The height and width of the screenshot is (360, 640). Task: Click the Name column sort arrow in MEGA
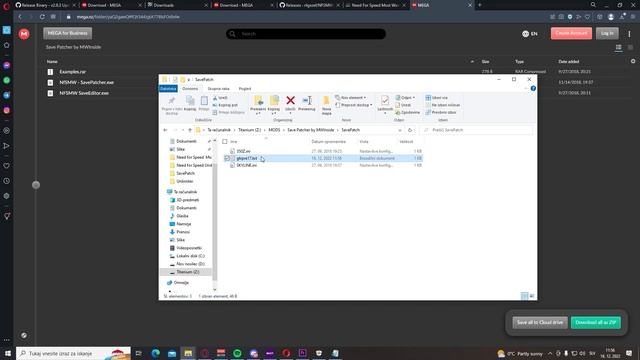click(x=472, y=62)
